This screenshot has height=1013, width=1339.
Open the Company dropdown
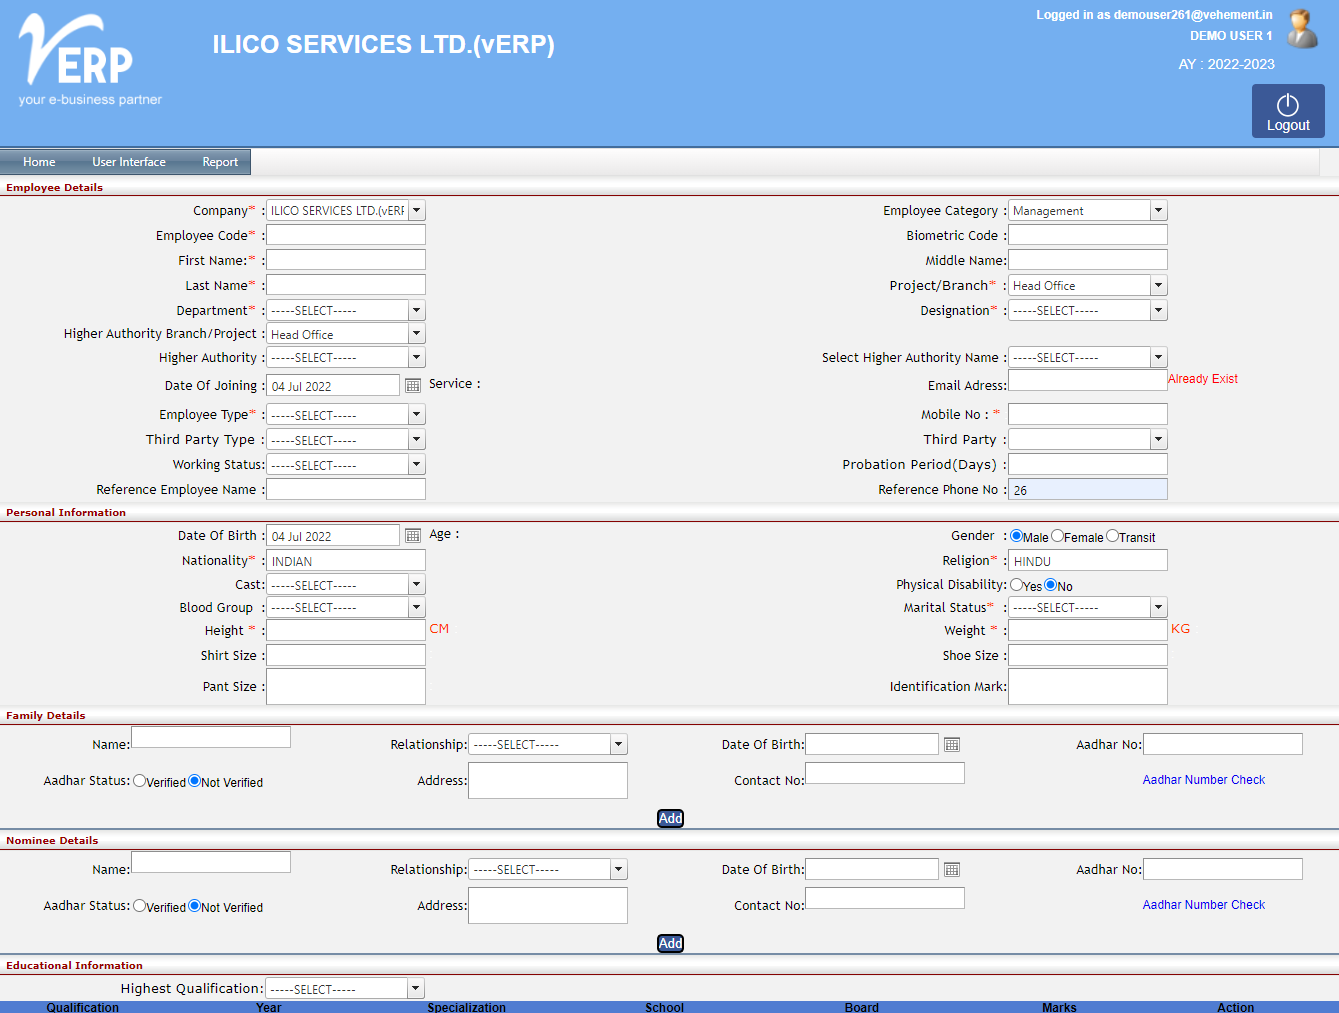tap(346, 210)
